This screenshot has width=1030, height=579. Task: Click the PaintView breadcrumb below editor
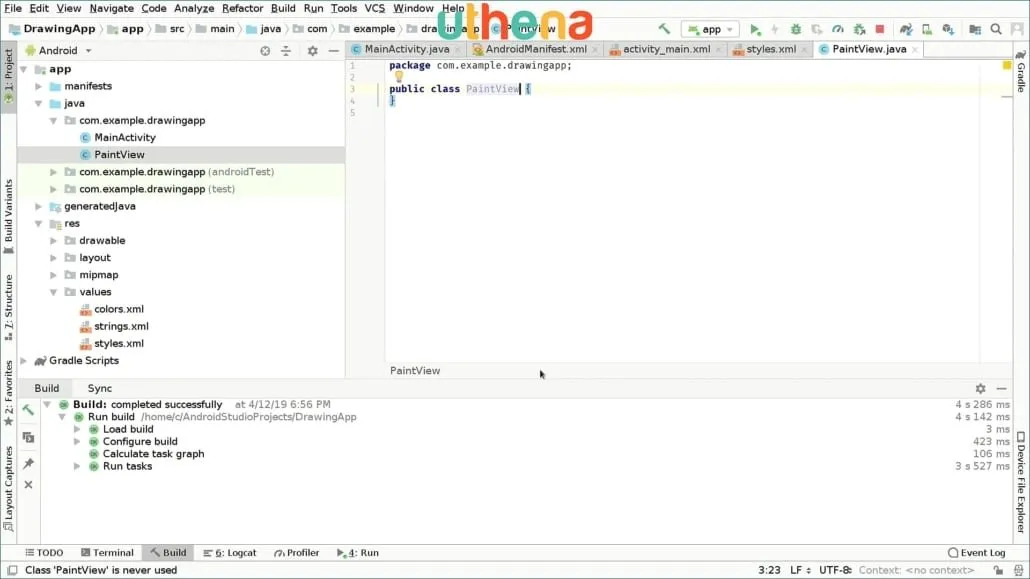tap(415, 371)
